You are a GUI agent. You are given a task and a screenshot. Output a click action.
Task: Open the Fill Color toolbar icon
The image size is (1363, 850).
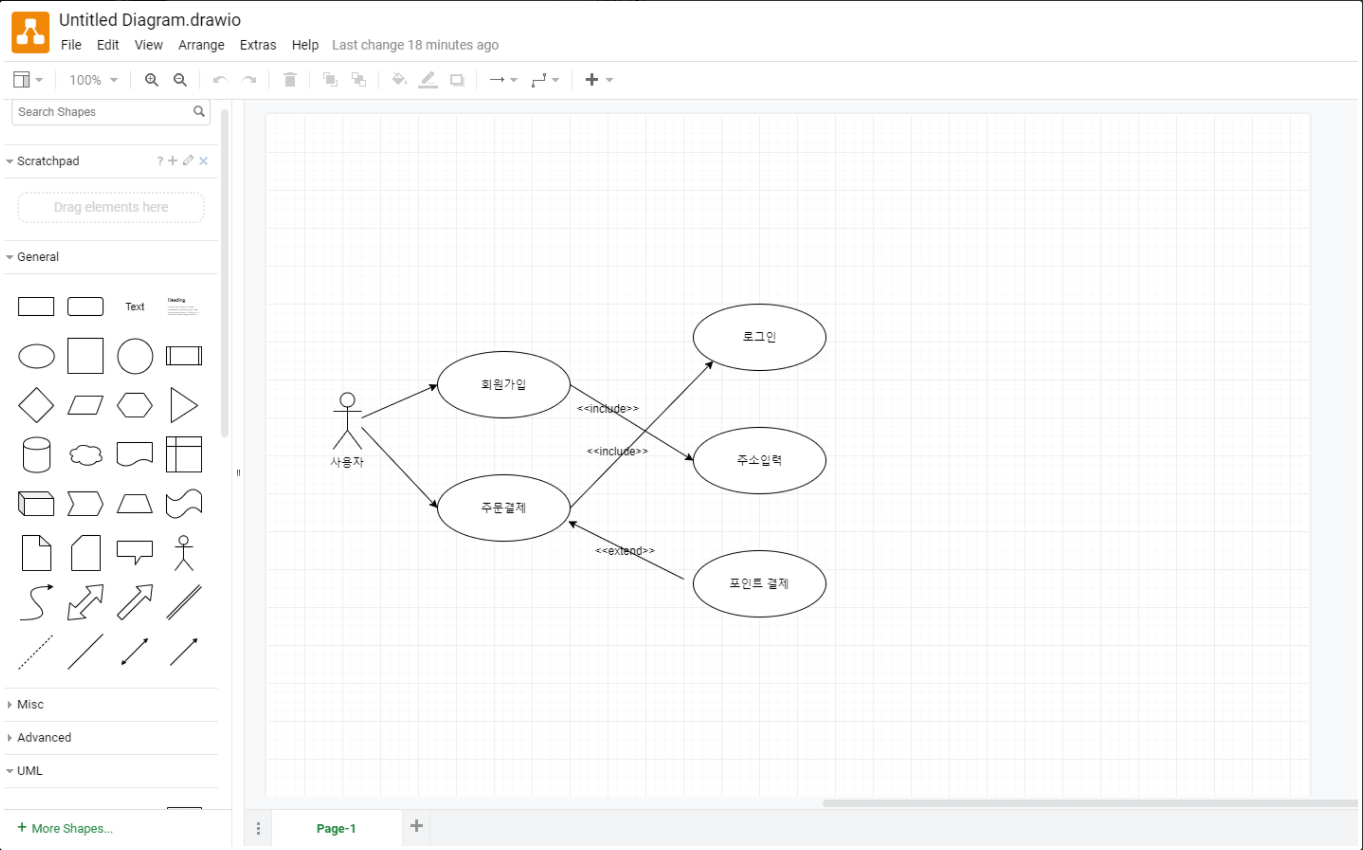pyautogui.click(x=399, y=79)
